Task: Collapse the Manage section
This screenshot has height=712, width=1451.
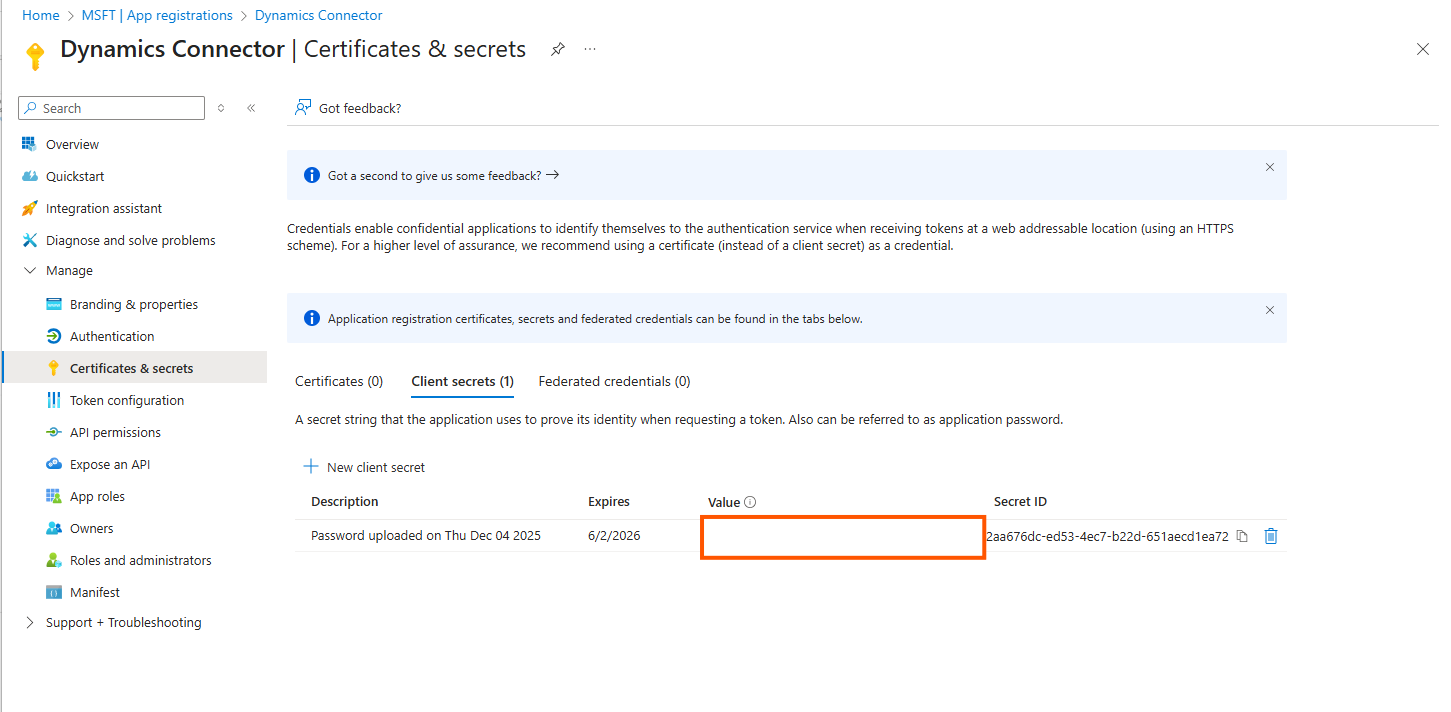Action: point(30,270)
